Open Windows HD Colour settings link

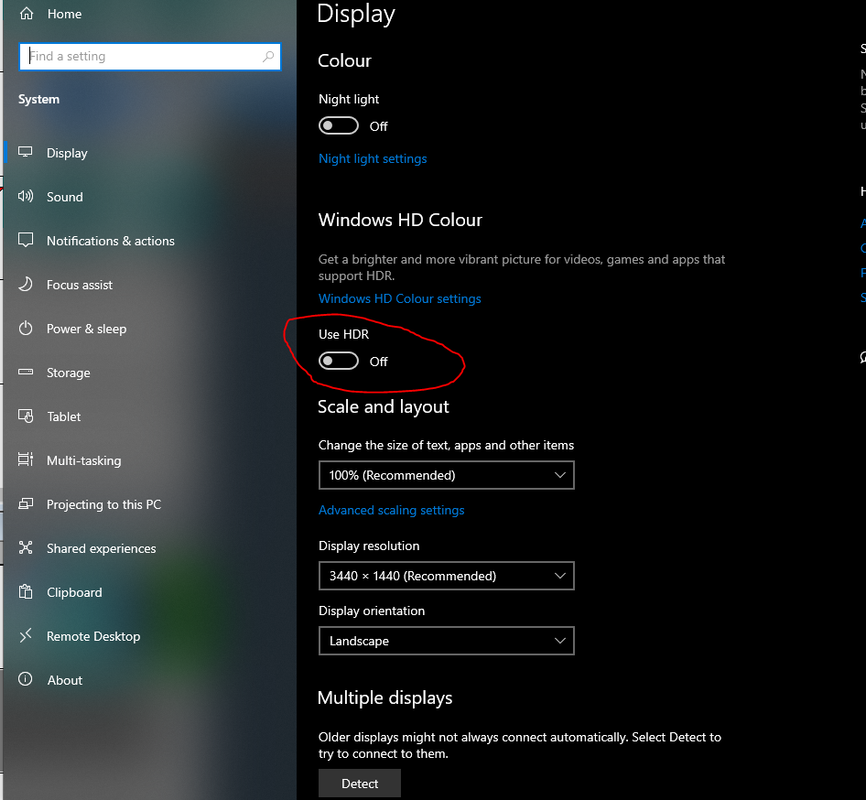[400, 299]
